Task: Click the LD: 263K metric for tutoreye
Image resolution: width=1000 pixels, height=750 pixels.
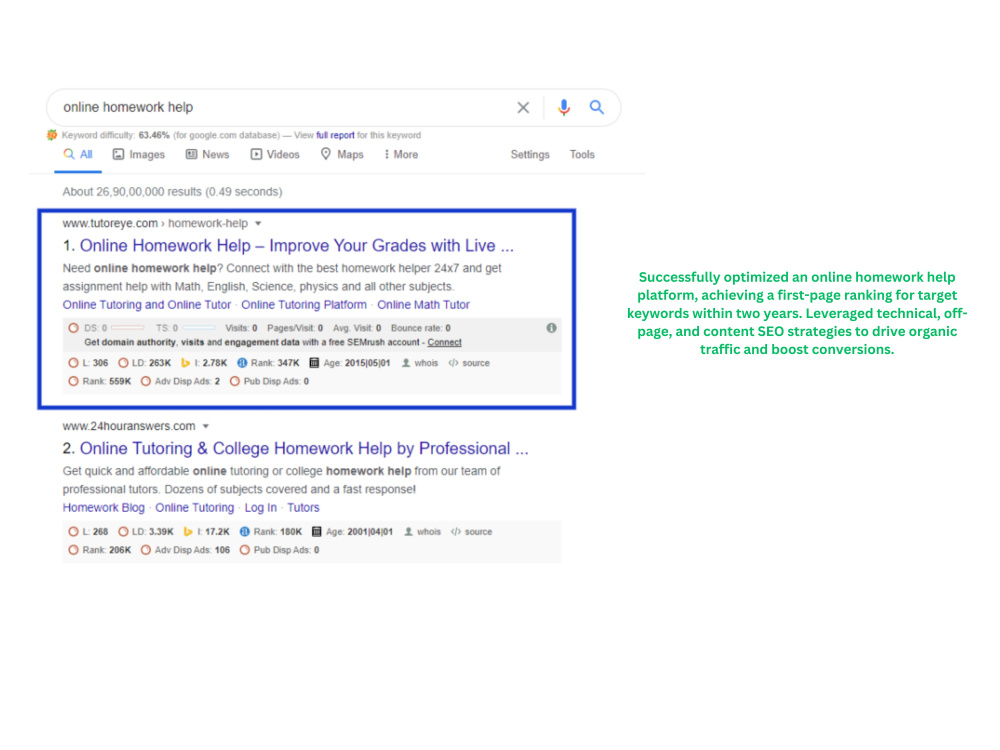Action: coord(145,363)
